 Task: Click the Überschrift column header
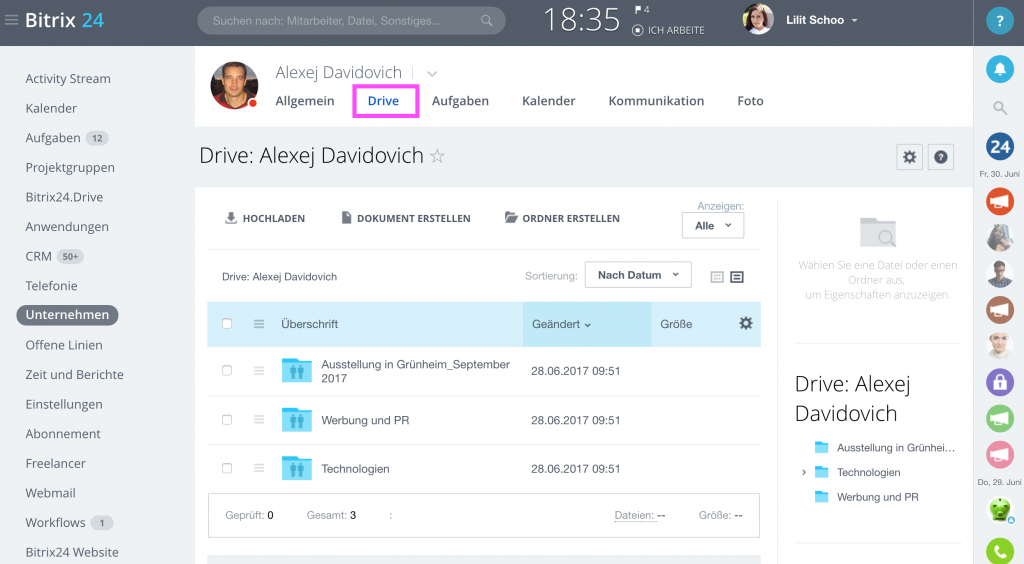click(x=310, y=324)
